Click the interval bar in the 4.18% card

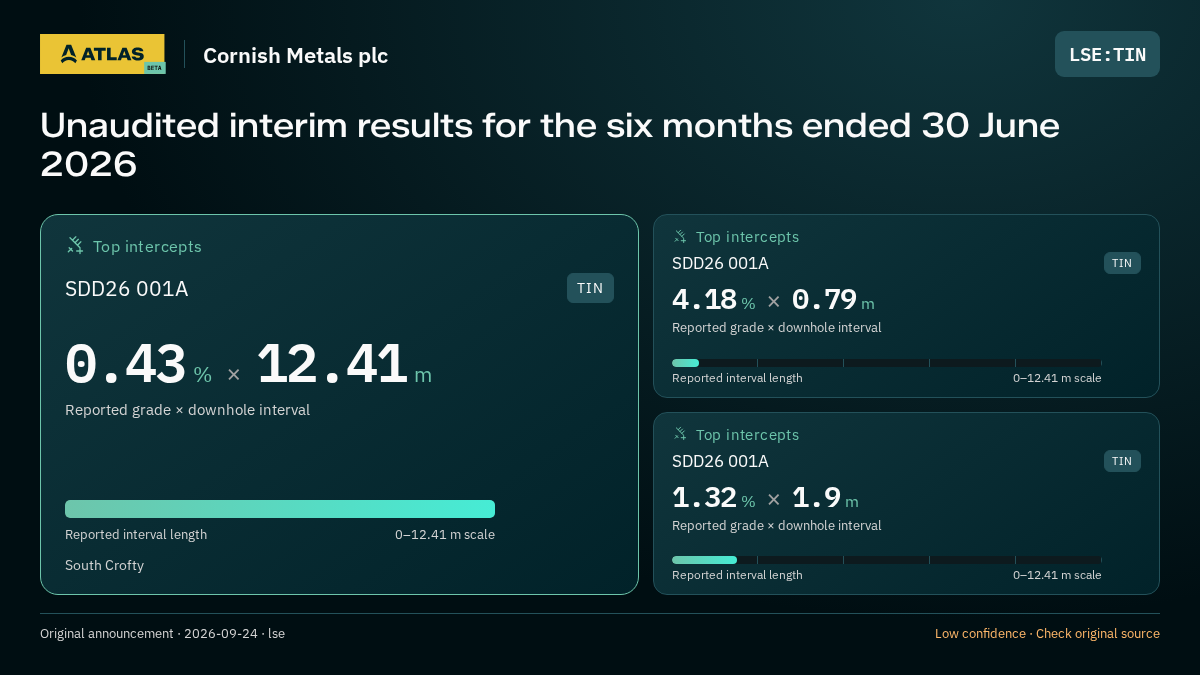887,363
